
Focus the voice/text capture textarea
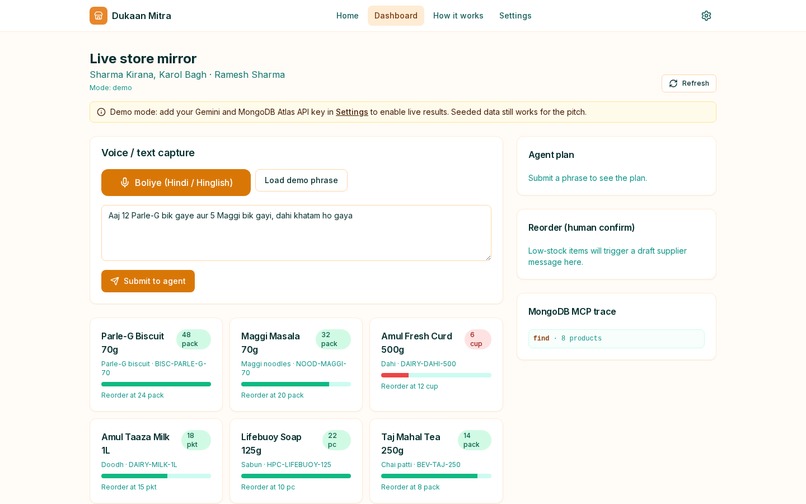pyautogui.click(x=296, y=233)
